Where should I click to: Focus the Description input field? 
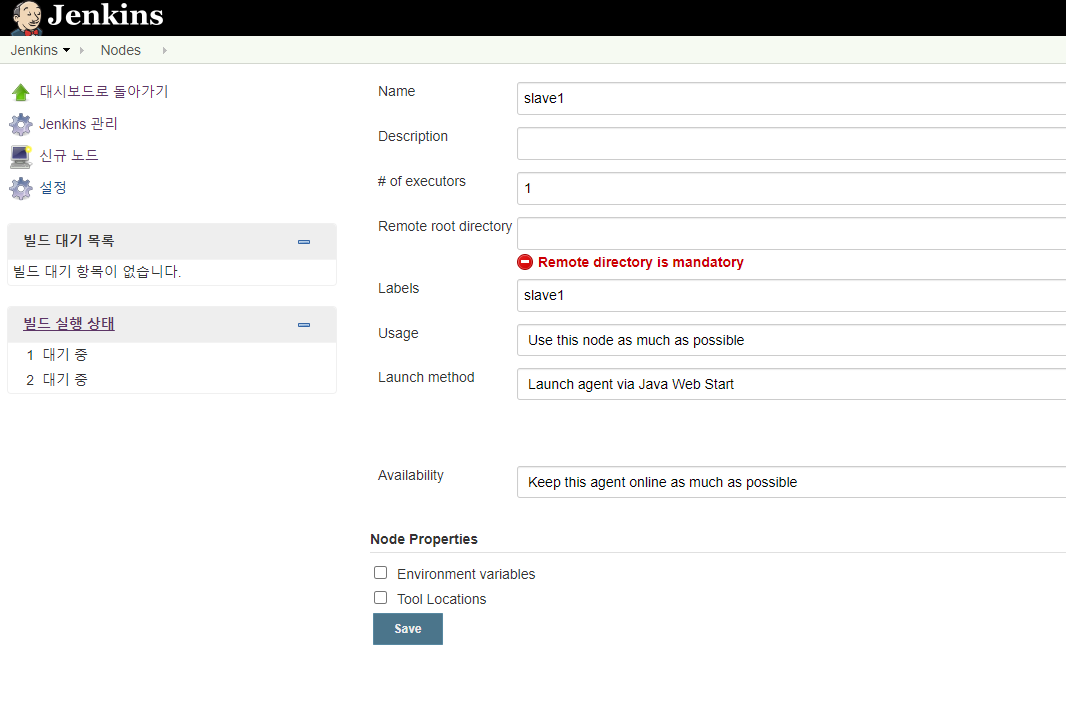791,143
